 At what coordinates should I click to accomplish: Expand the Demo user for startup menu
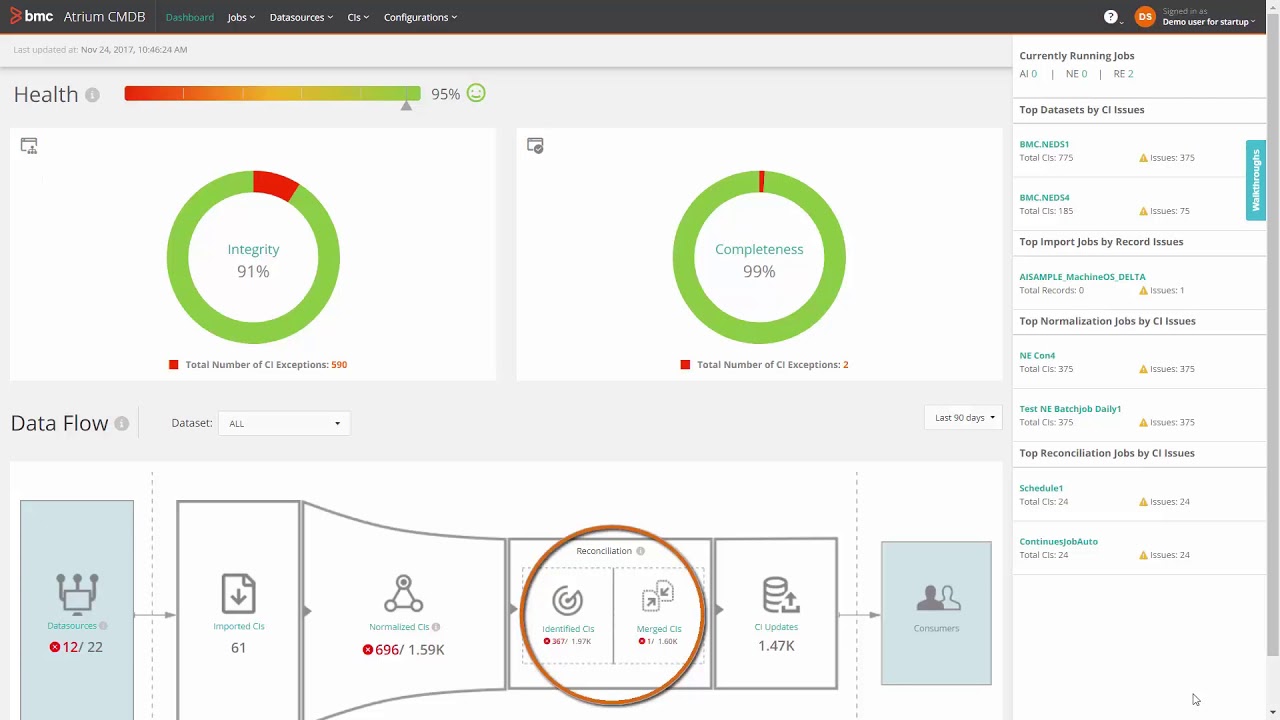(x=1209, y=22)
